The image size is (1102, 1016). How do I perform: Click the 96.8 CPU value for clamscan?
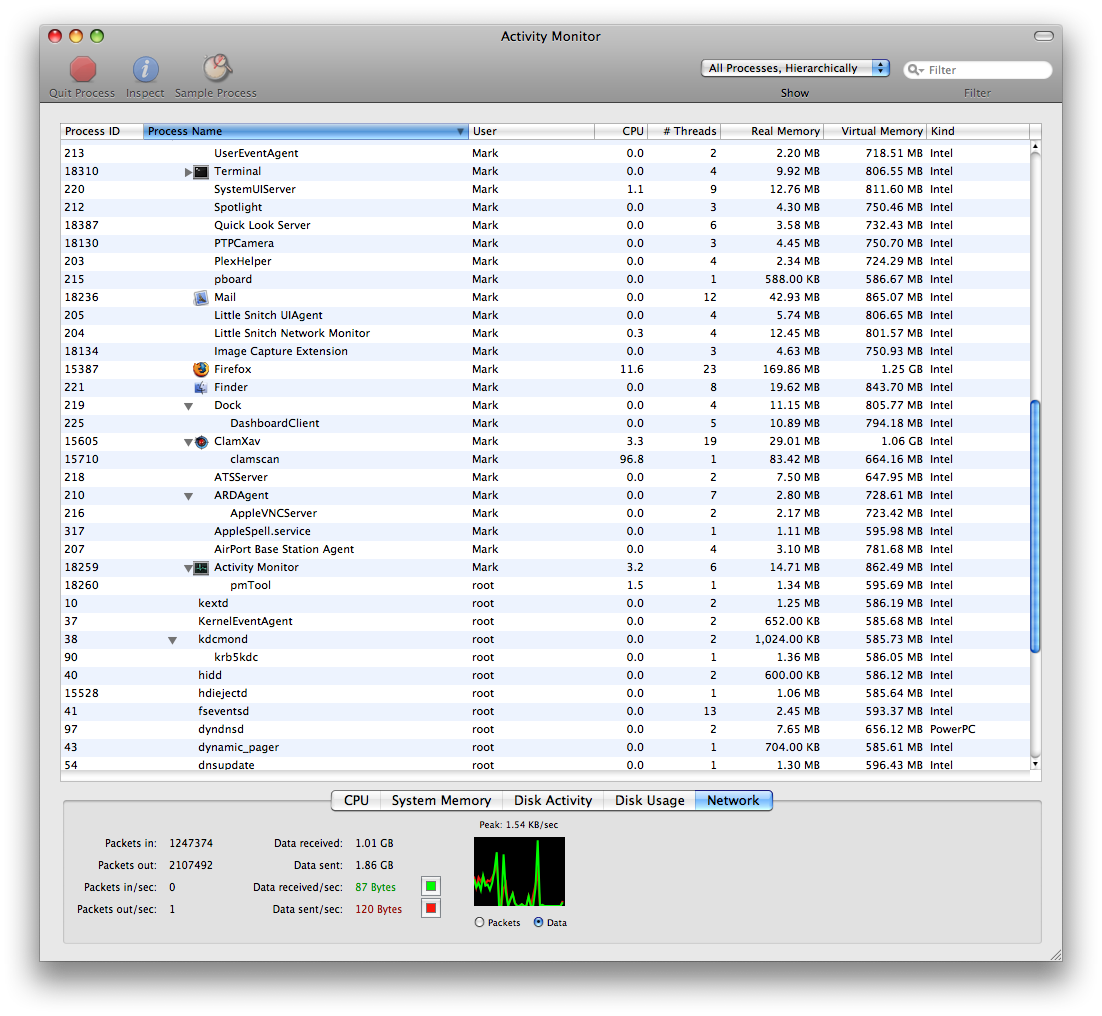pyautogui.click(x=631, y=460)
